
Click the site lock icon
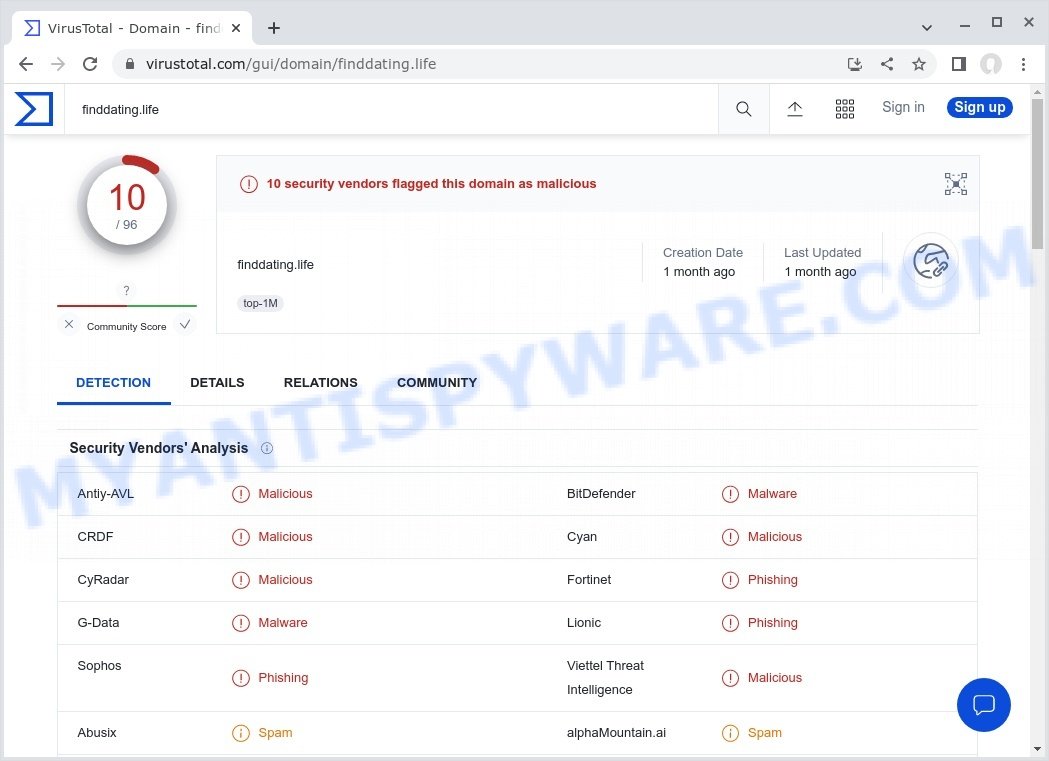[x=130, y=64]
